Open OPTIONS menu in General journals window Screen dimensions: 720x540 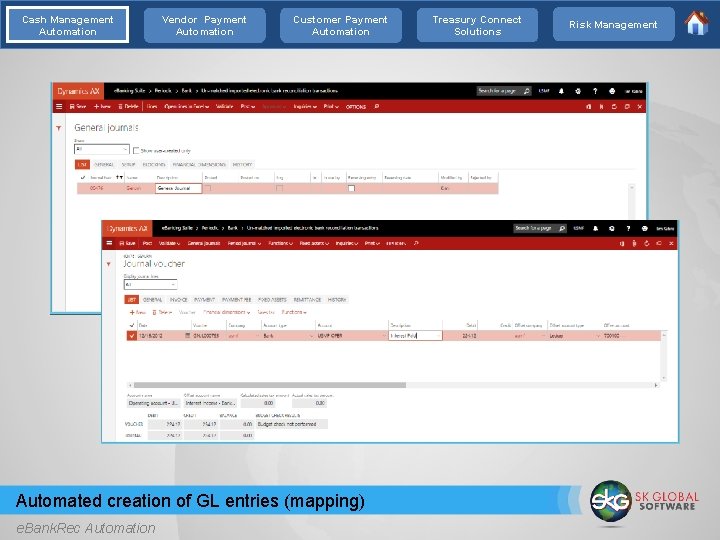[x=356, y=107]
